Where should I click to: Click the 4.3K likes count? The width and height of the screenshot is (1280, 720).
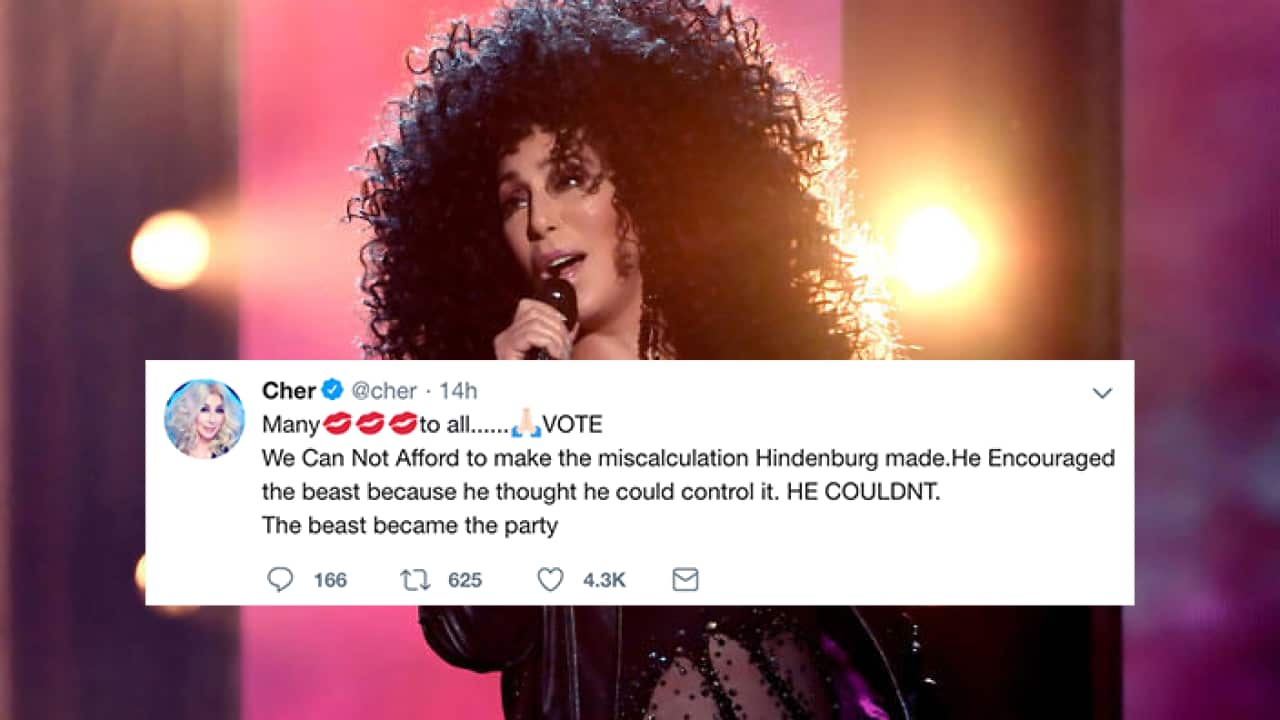pyautogui.click(x=605, y=580)
